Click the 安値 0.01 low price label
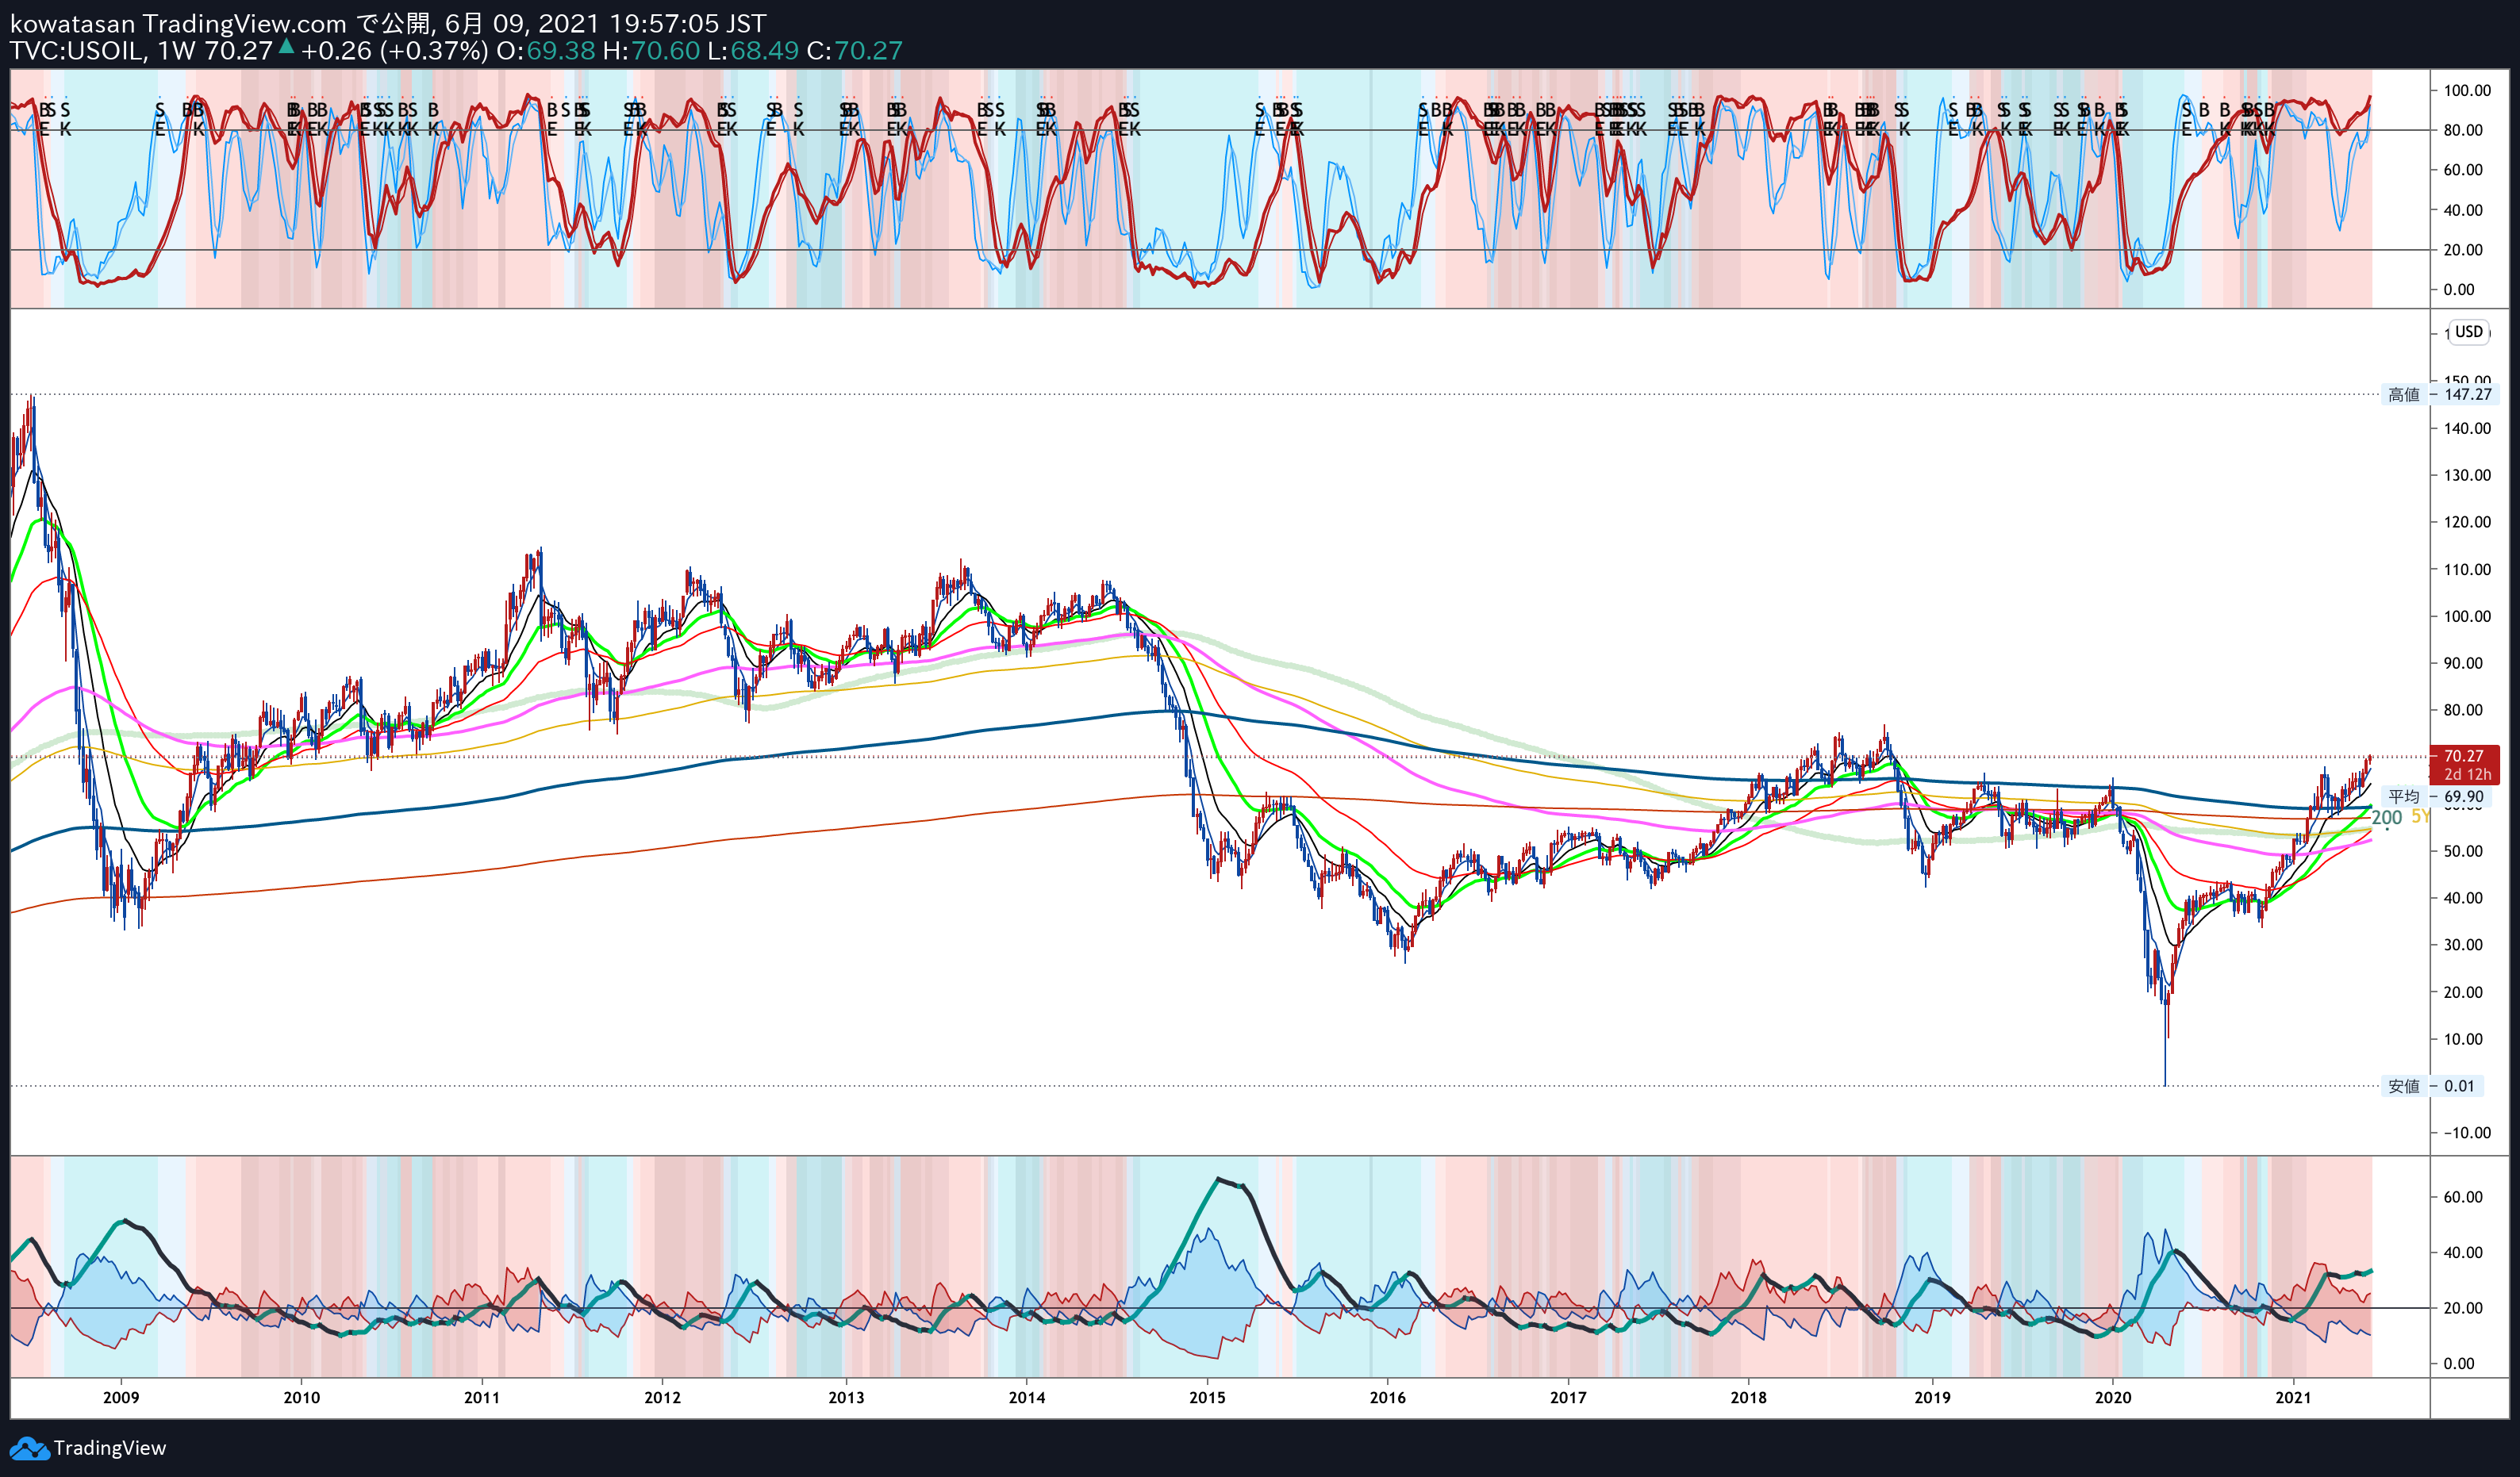 tap(2432, 1086)
